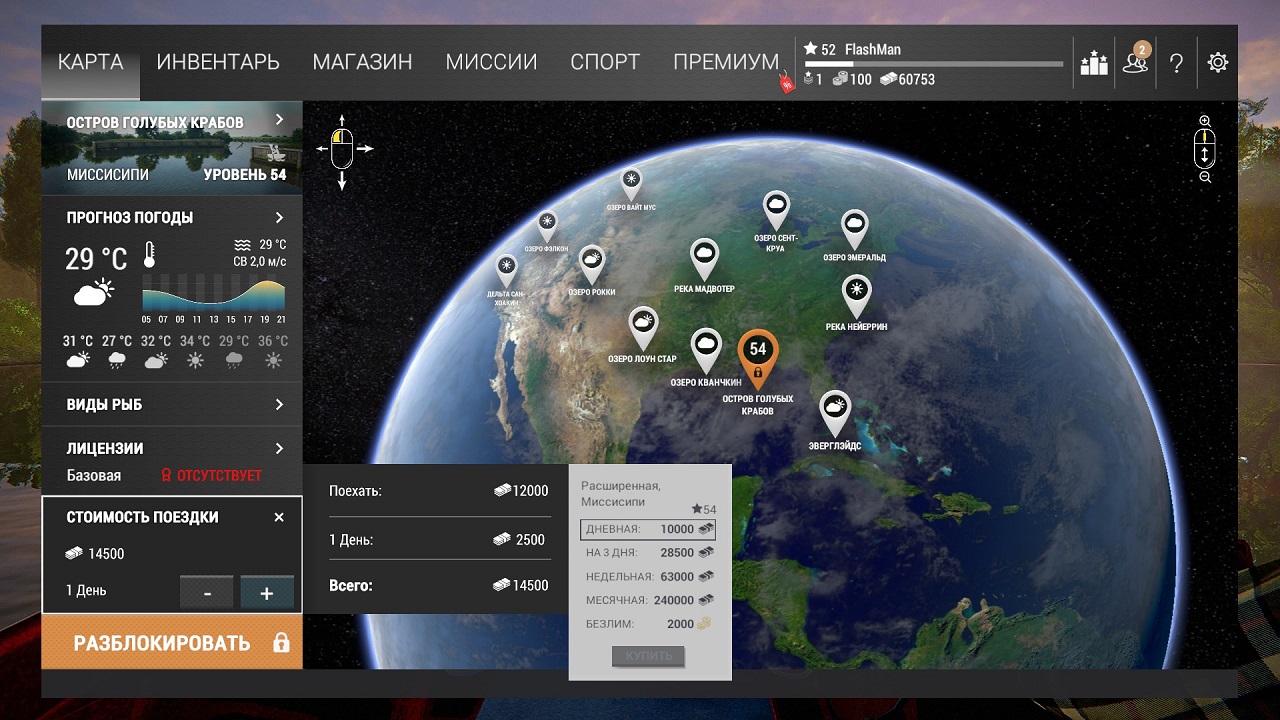
Task: Click the red premium discount tag icon
Action: (787, 83)
